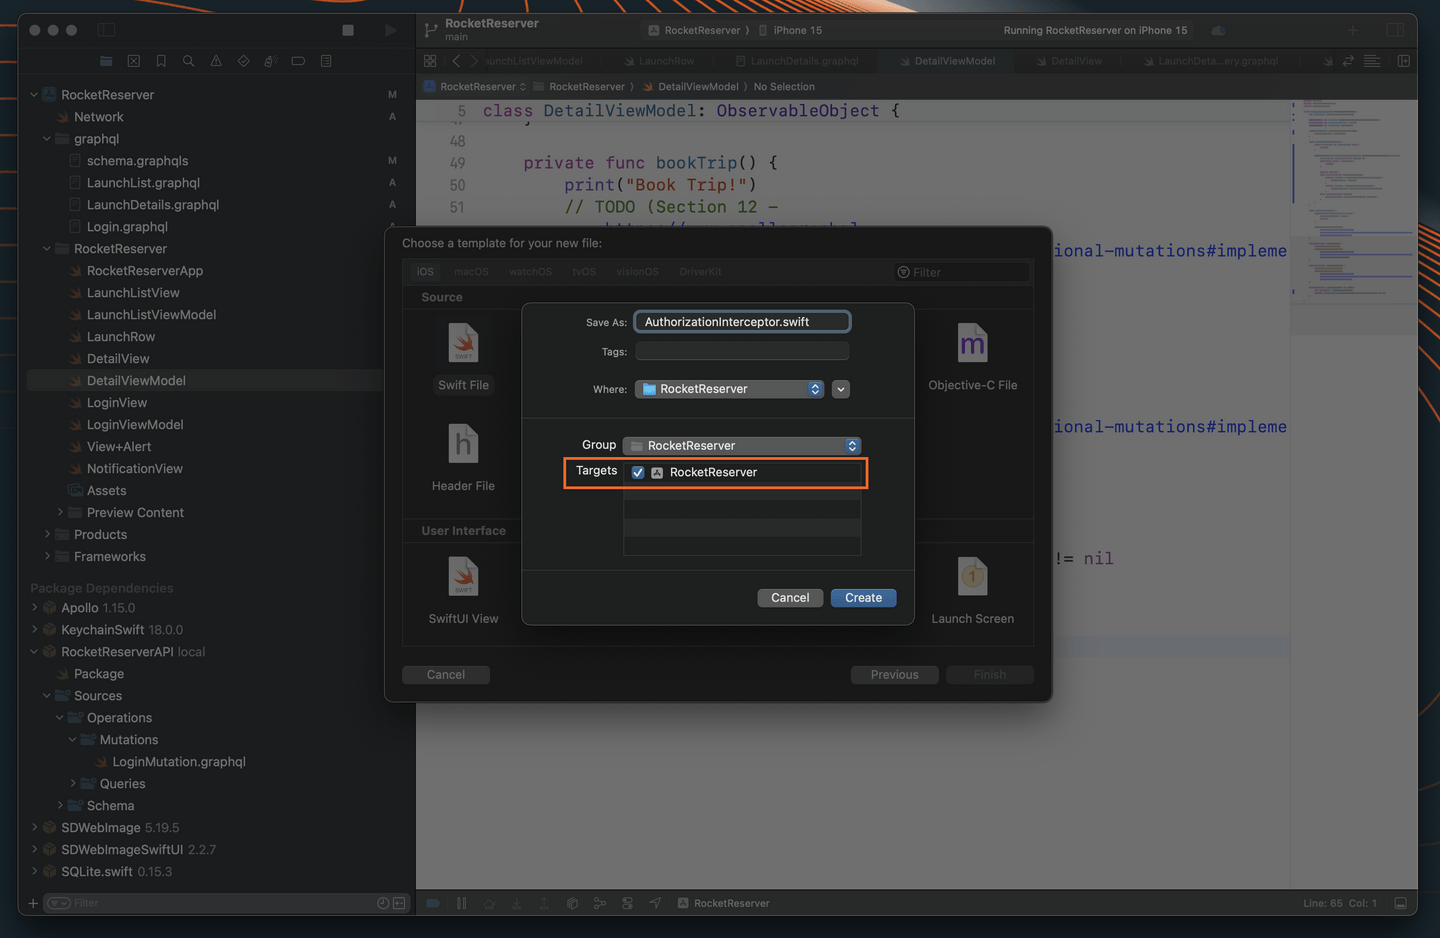The image size is (1440, 938).
Task: Uncheck the RocketReserver target checkbox
Action: click(638, 472)
